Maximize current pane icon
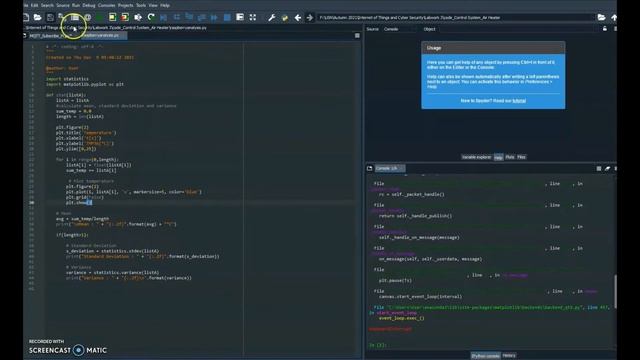640x360 pixels. 240,18
